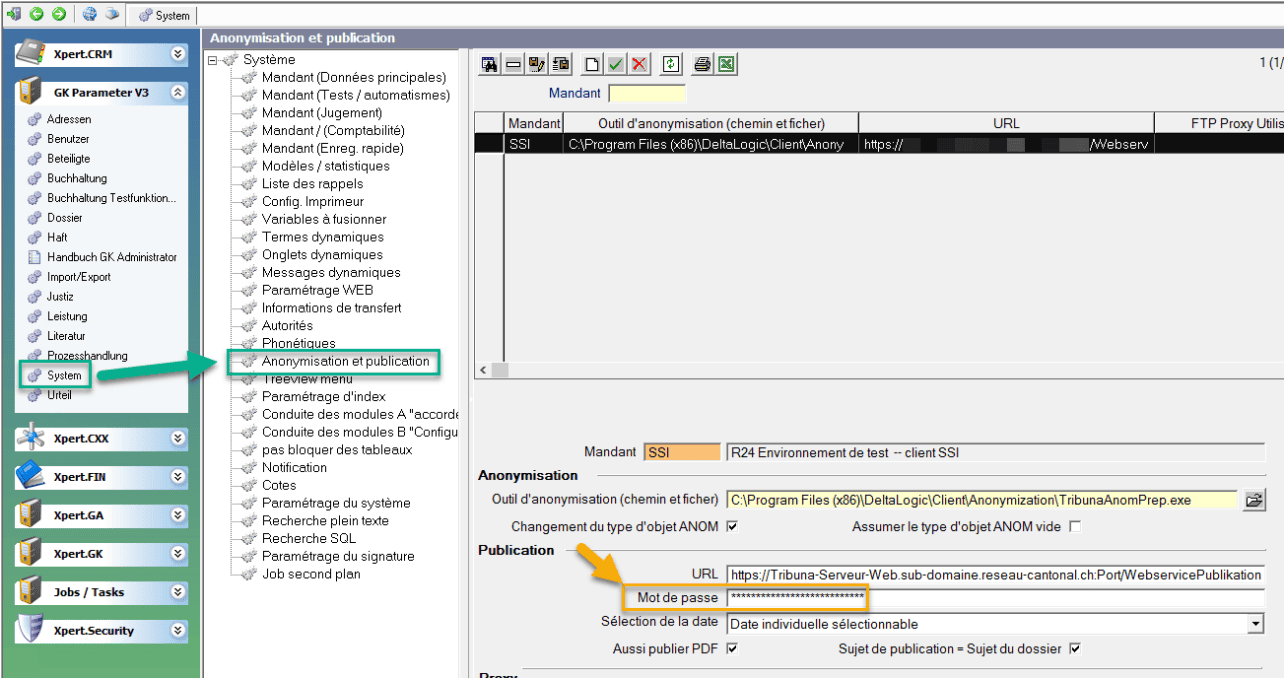
Task: Click the Outil d'anonymisation path field
Action: click(x=983, y=500)
